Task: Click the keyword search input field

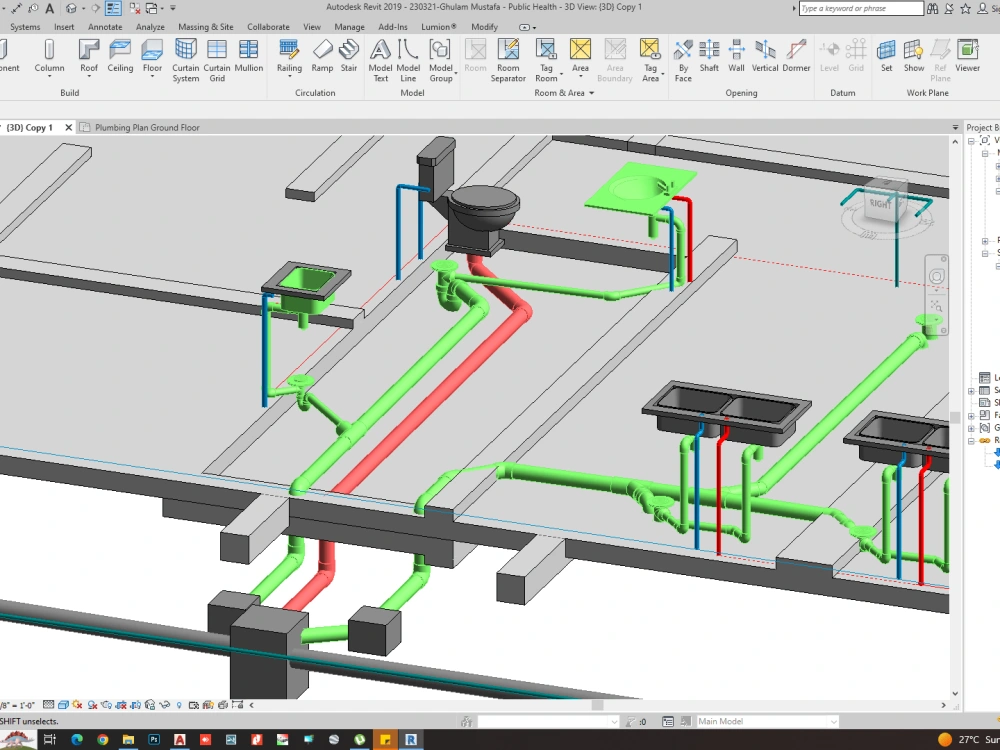Action: pos(860,8)
